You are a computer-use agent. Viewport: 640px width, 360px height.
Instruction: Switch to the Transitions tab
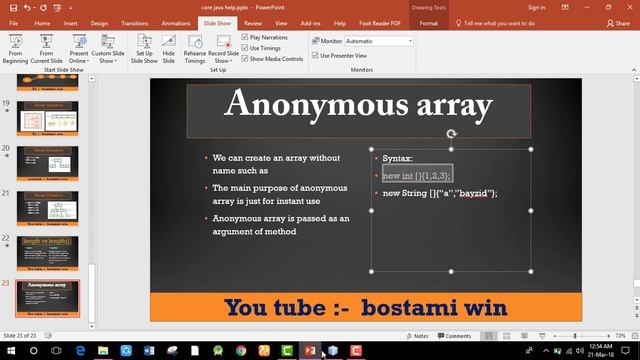pos(135,23)
